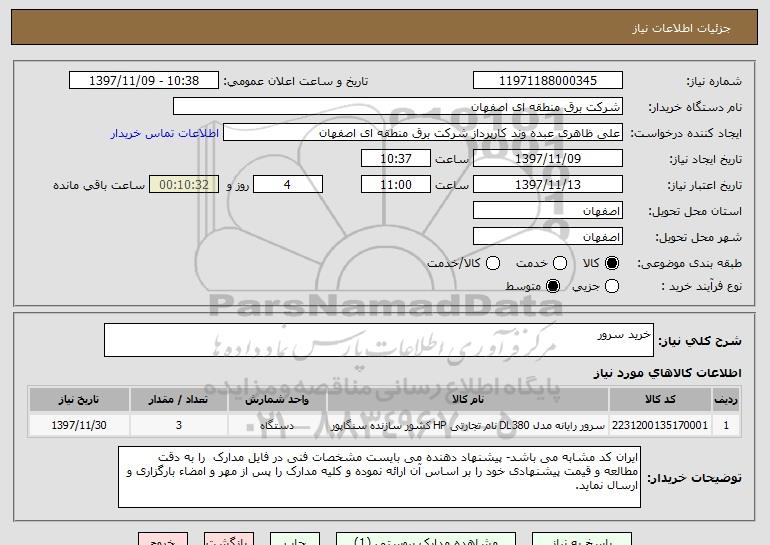
Task: Click buyer organization field شرکت برق منطقه ای اصفهان
Action: click(x=398, y=107)
